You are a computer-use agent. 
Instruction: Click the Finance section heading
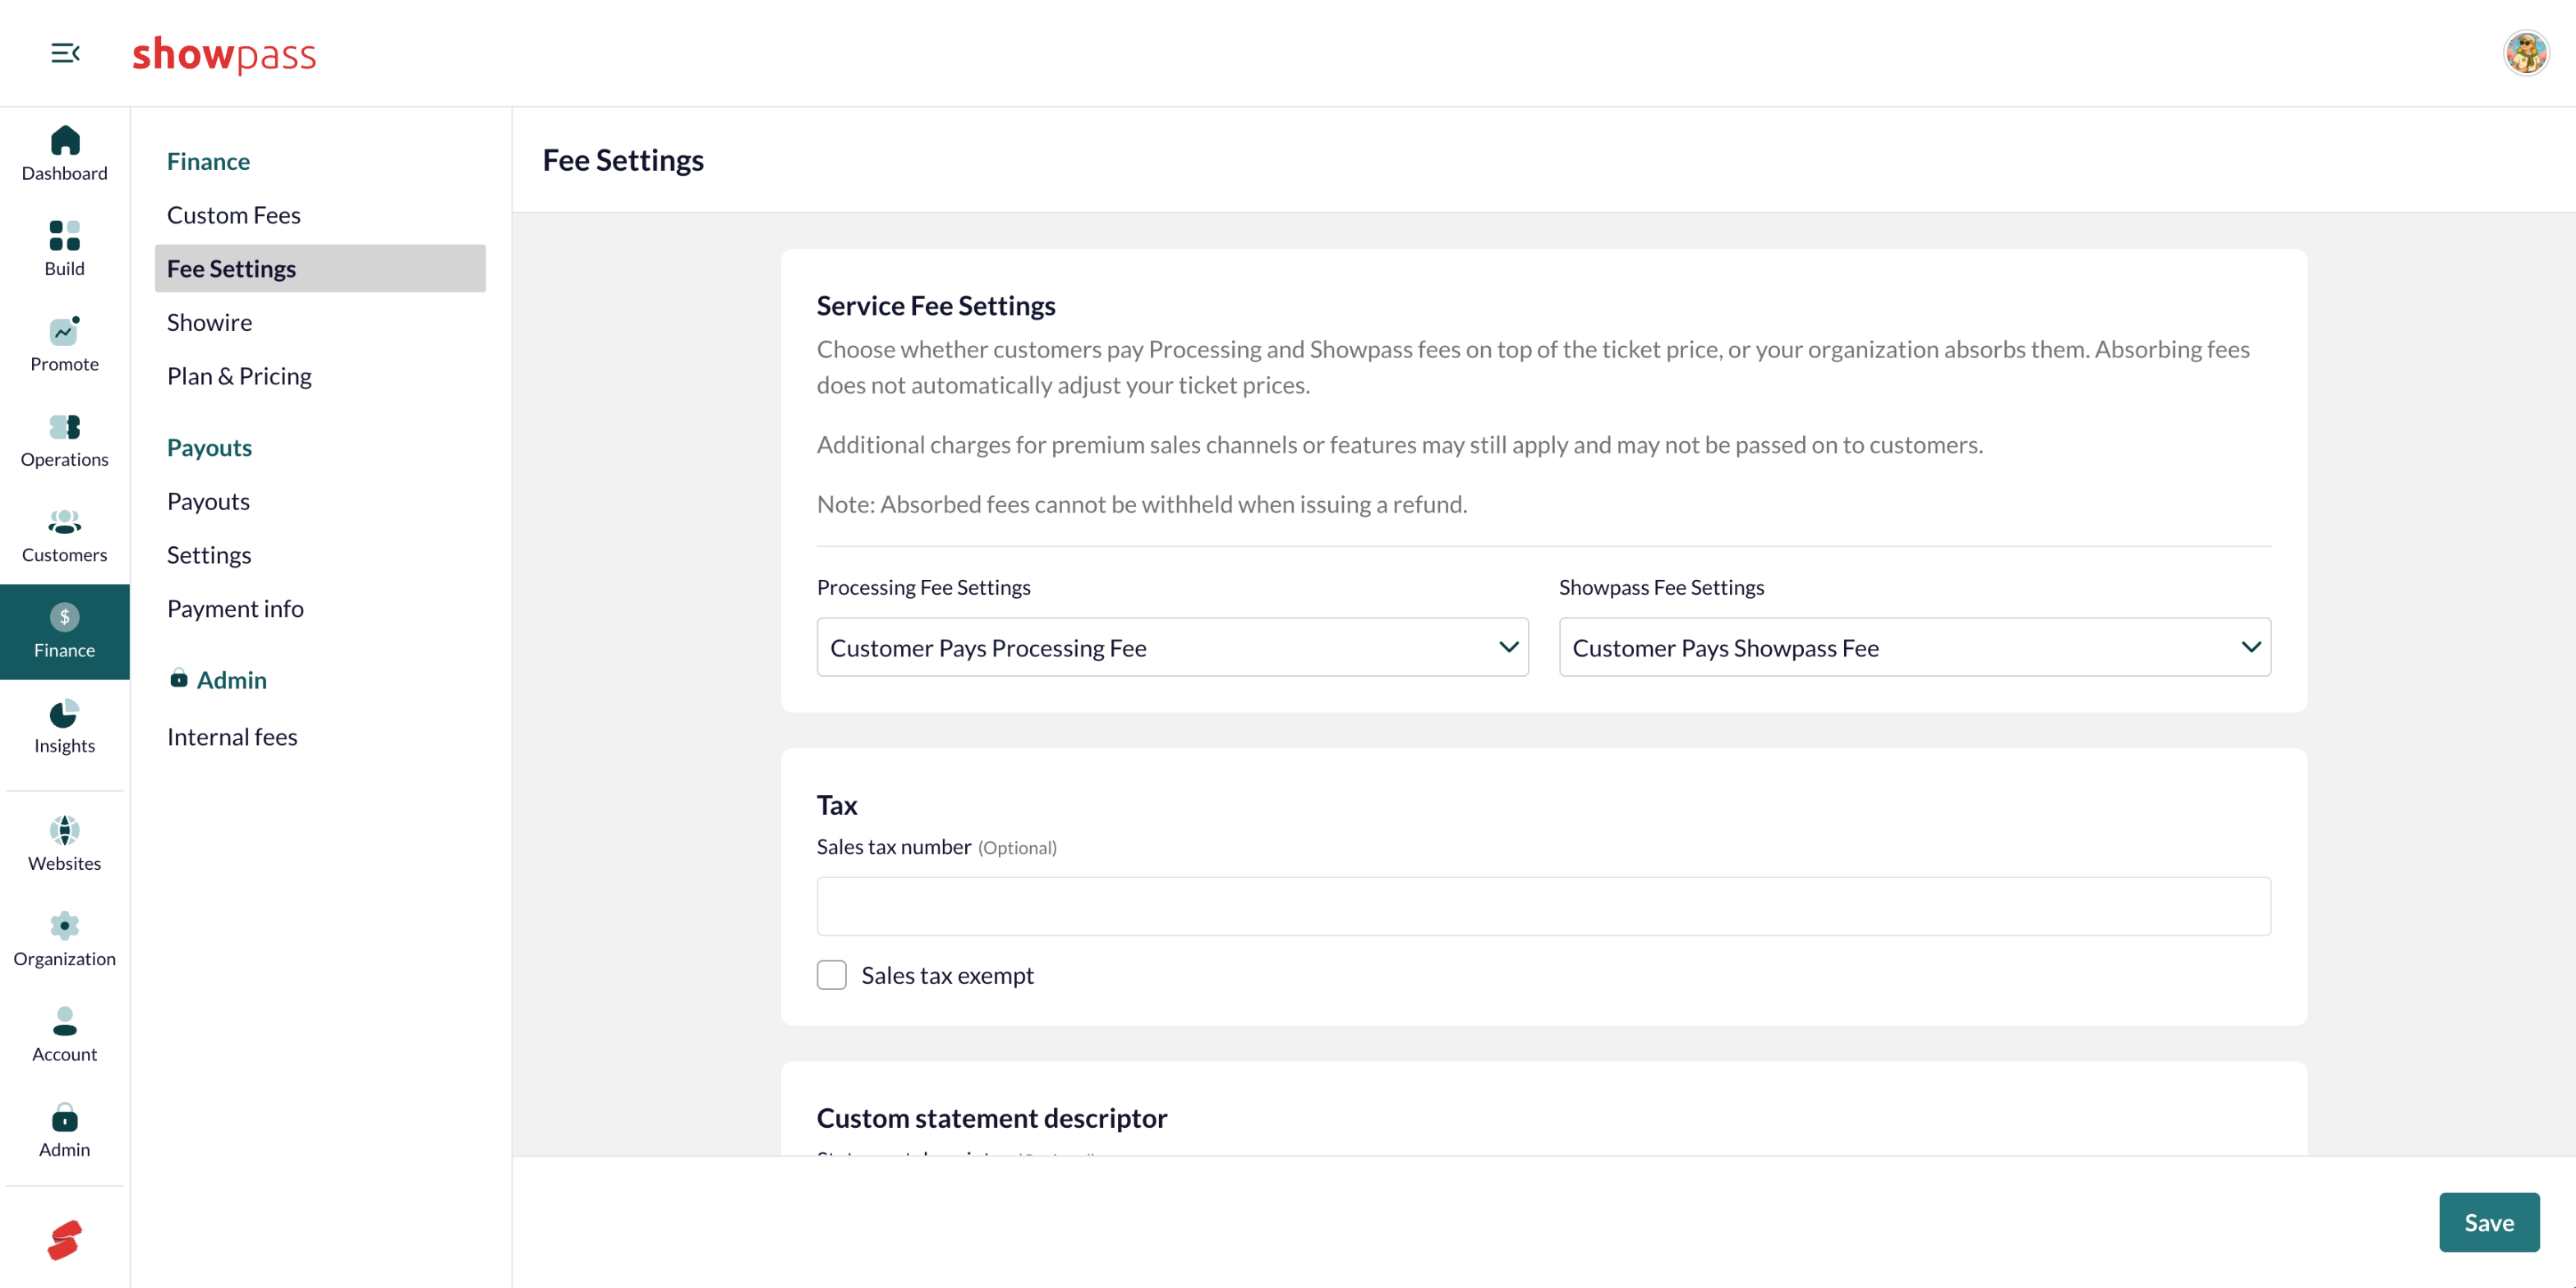pos(208,161)
